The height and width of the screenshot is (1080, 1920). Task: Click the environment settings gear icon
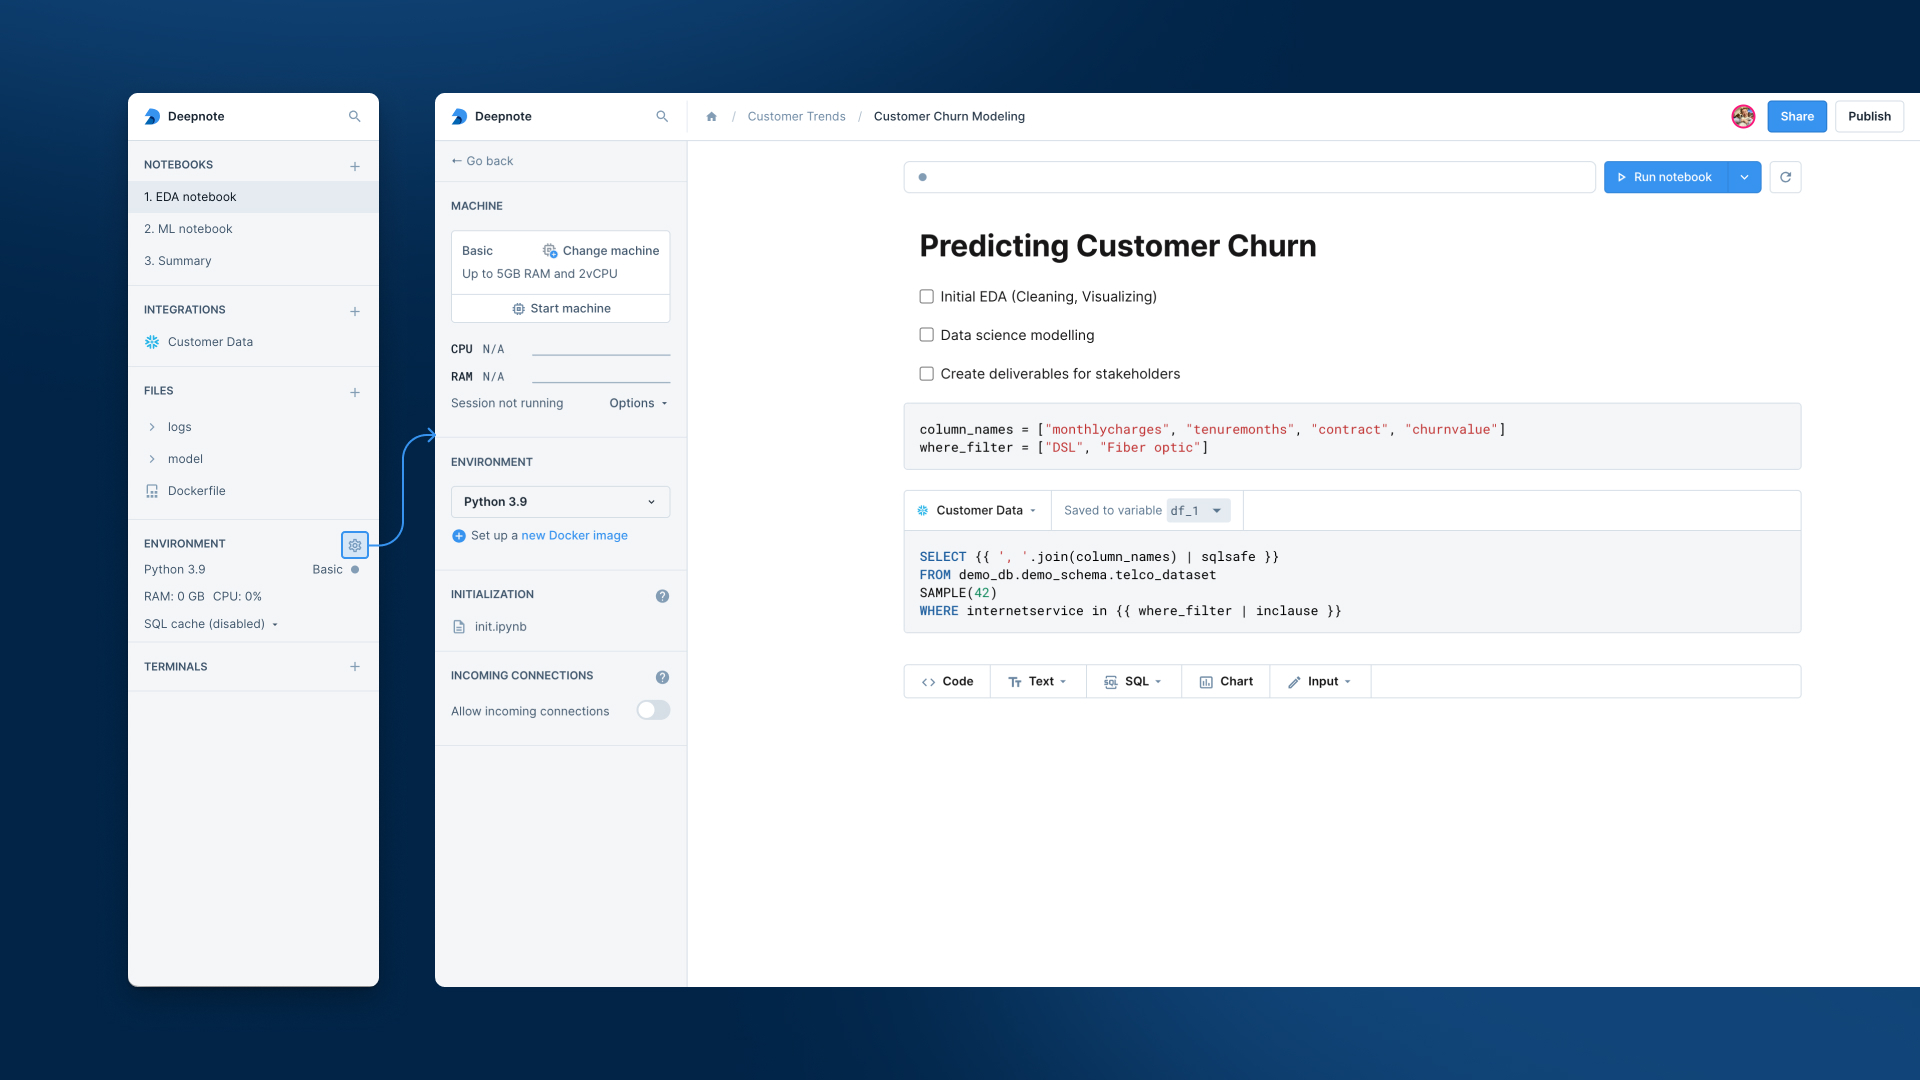pyautogui.click(x=355, y=545)
